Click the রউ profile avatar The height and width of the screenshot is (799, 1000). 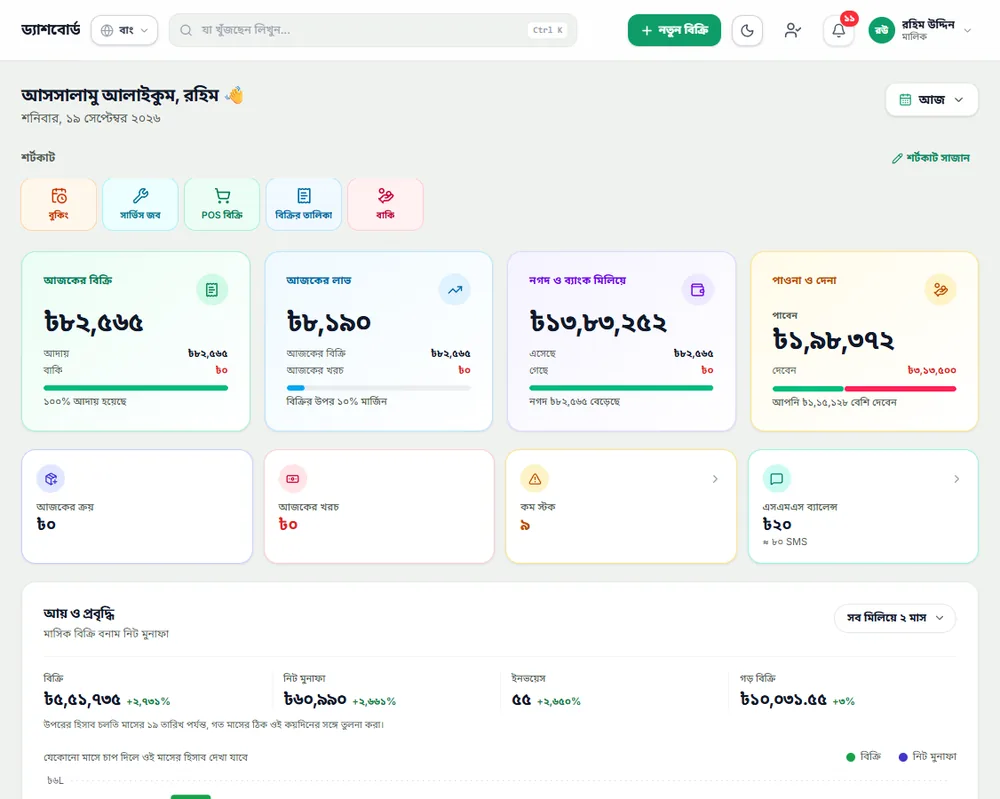(x=882, y=30)
